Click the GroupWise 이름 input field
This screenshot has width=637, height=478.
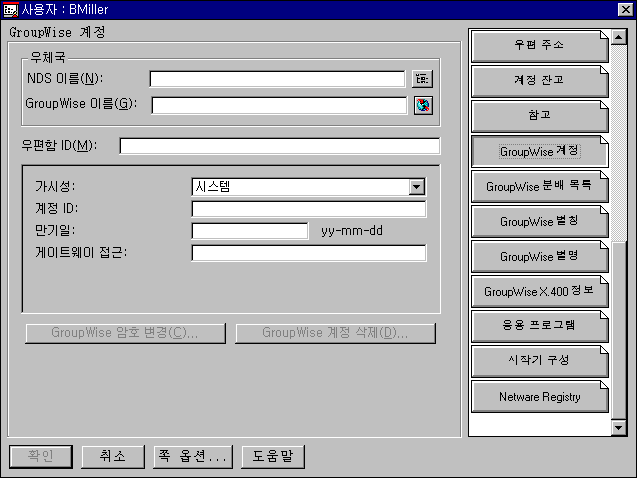coord(279,106)
